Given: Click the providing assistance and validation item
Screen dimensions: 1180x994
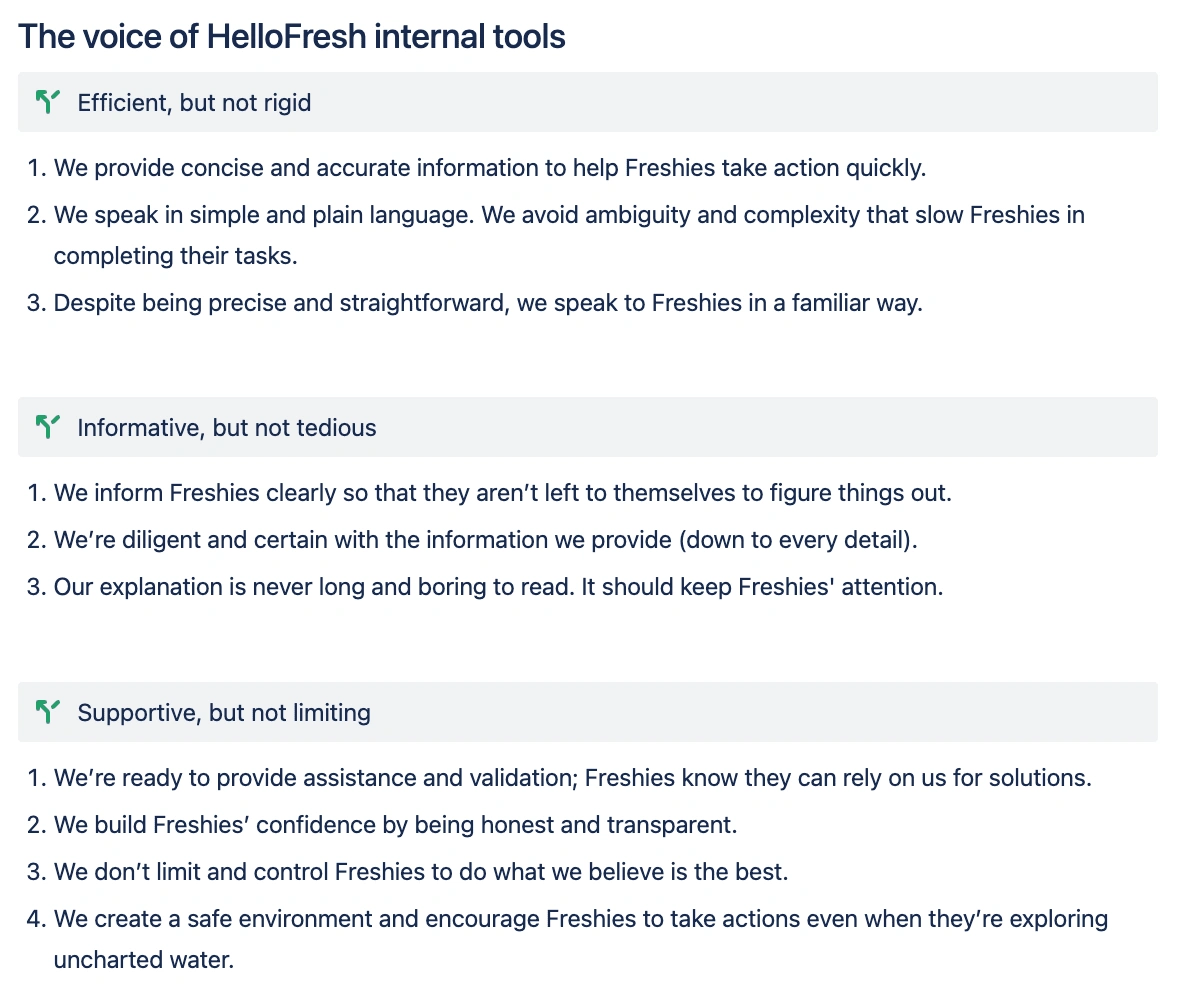Looking at the screenshot, I should tap(572, 778).
